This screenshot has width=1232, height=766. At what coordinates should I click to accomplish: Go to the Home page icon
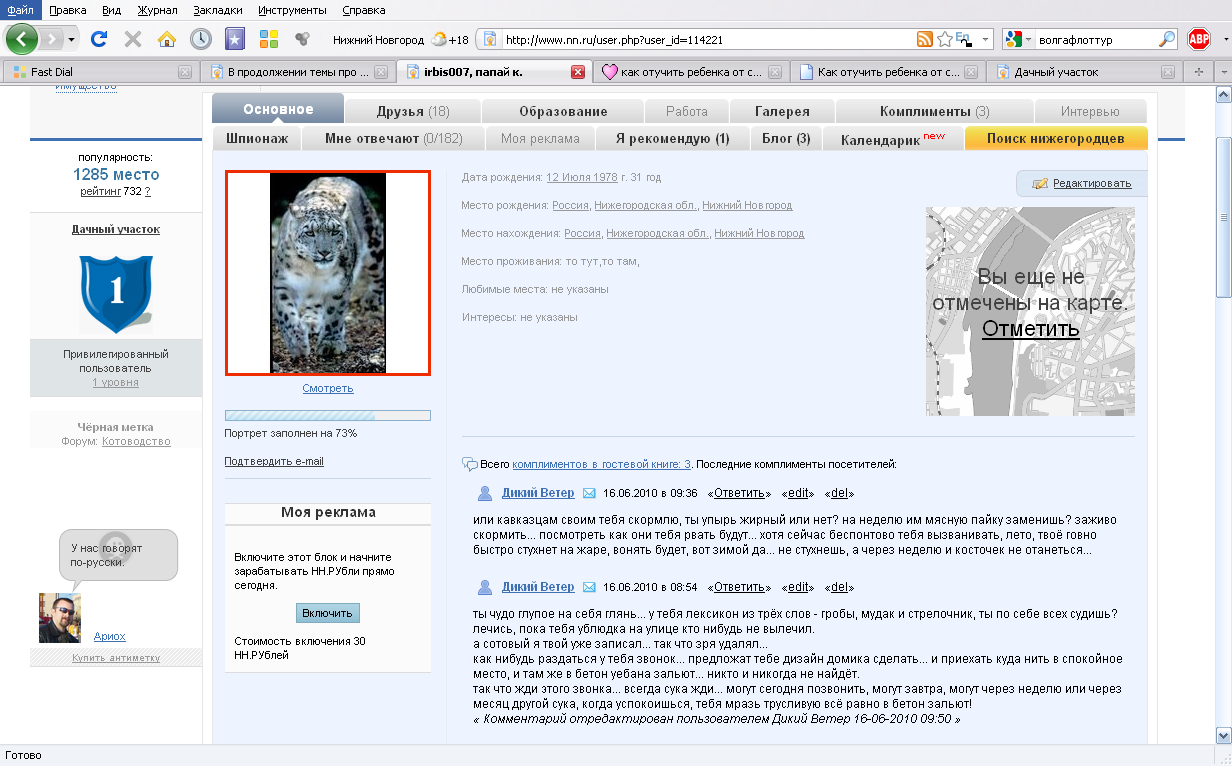click(x=167, y=39)
